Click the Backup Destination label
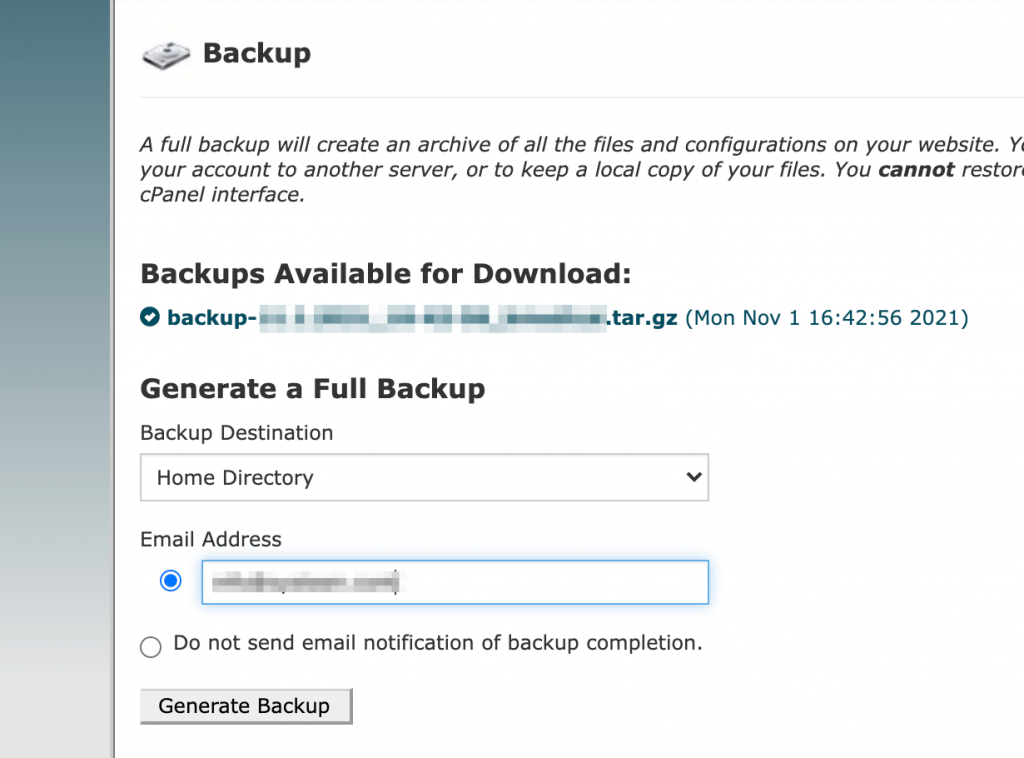This screenshot has height=758, width=1024. point(236,433)
